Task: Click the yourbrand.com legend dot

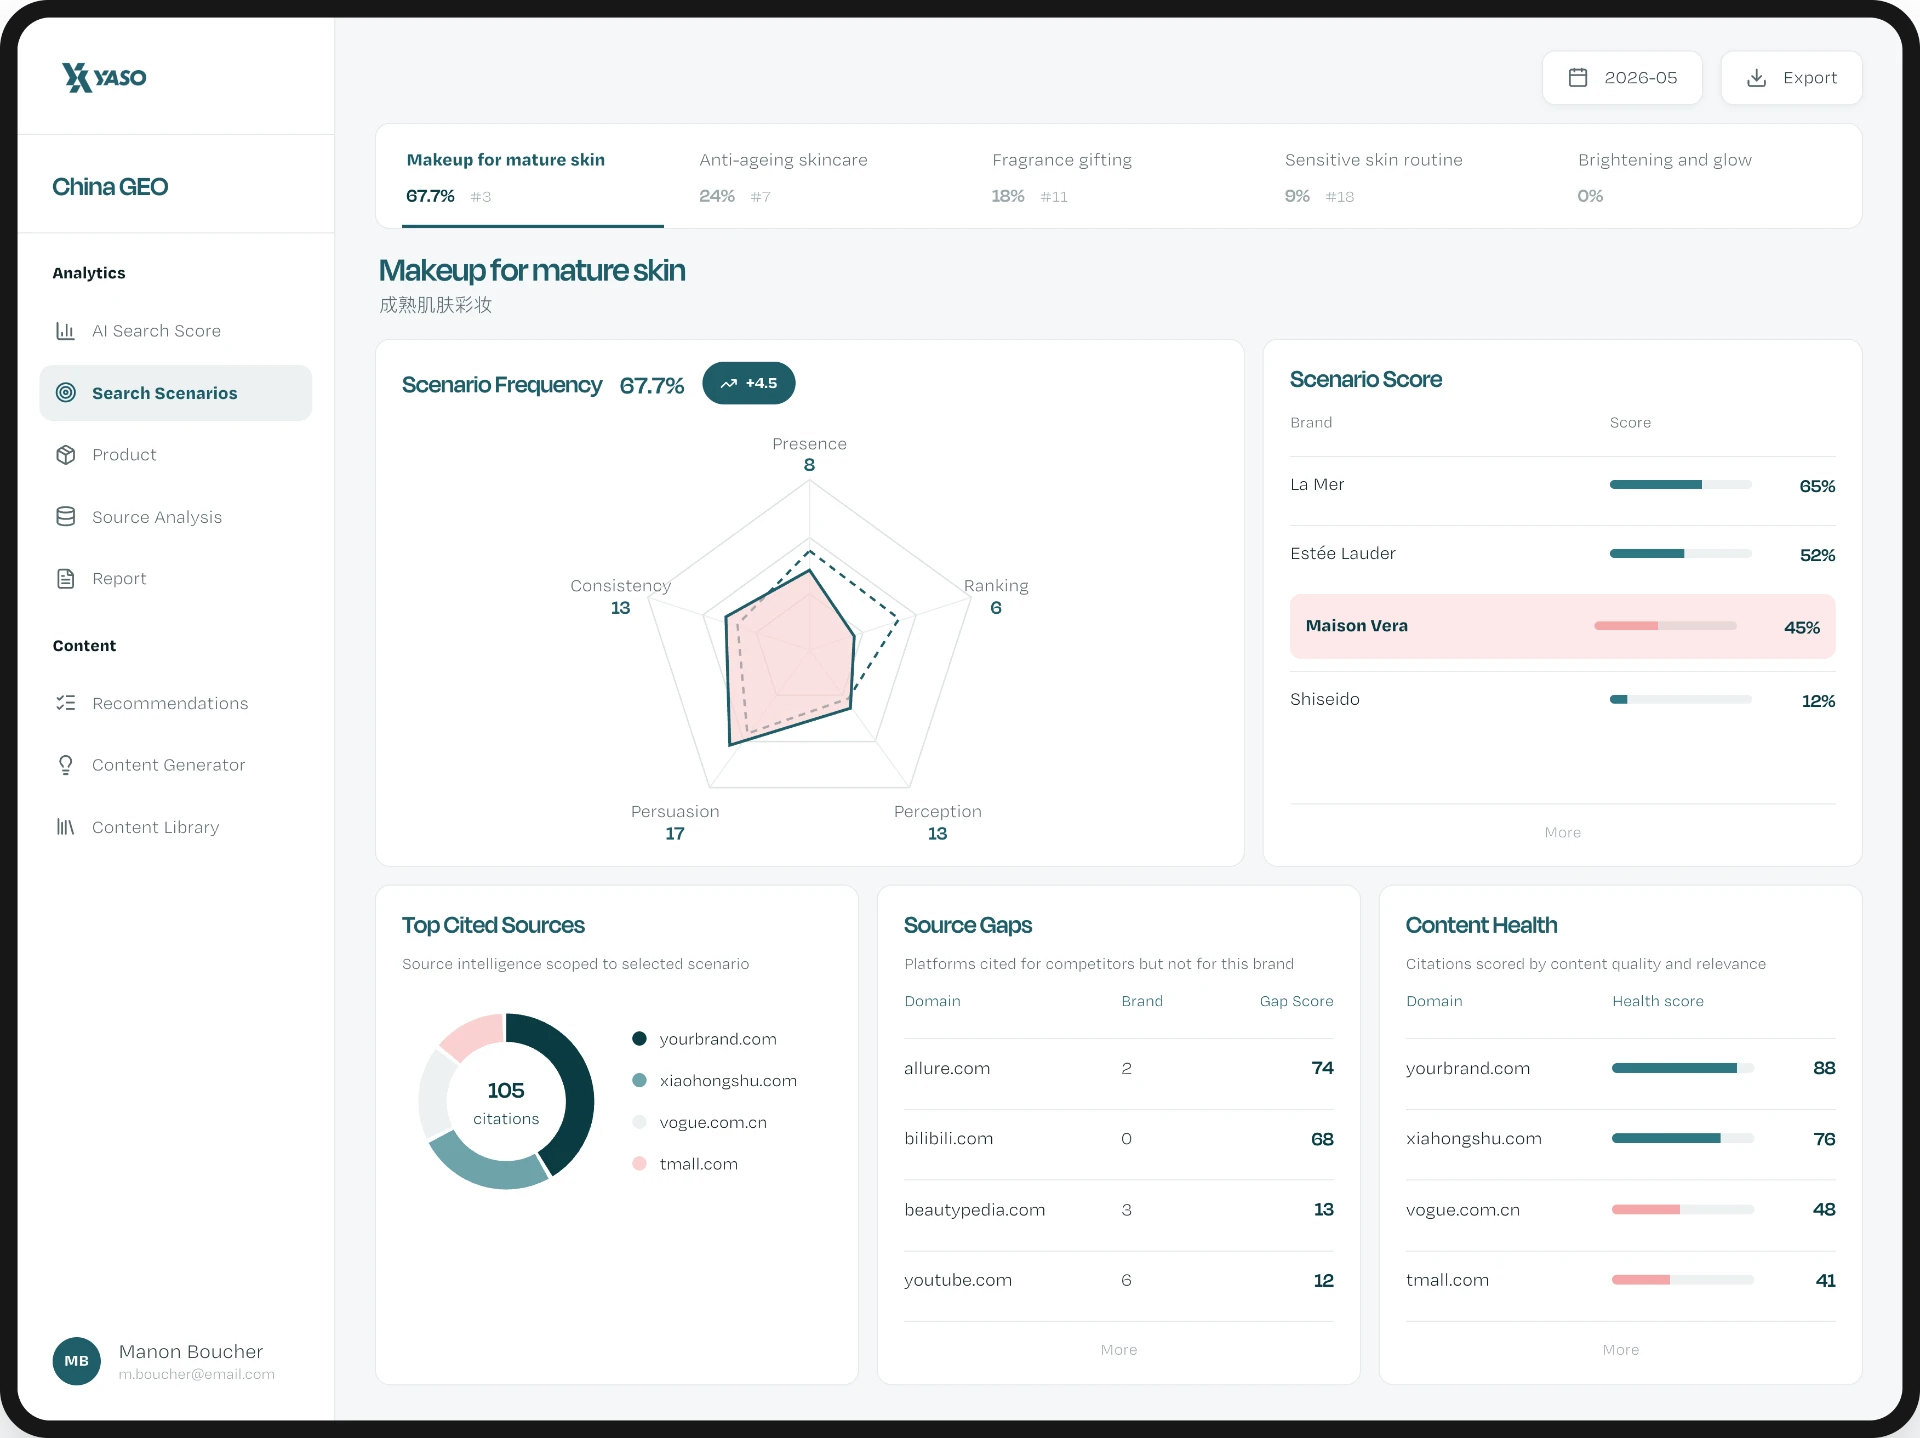Action: coord(639,1039)
